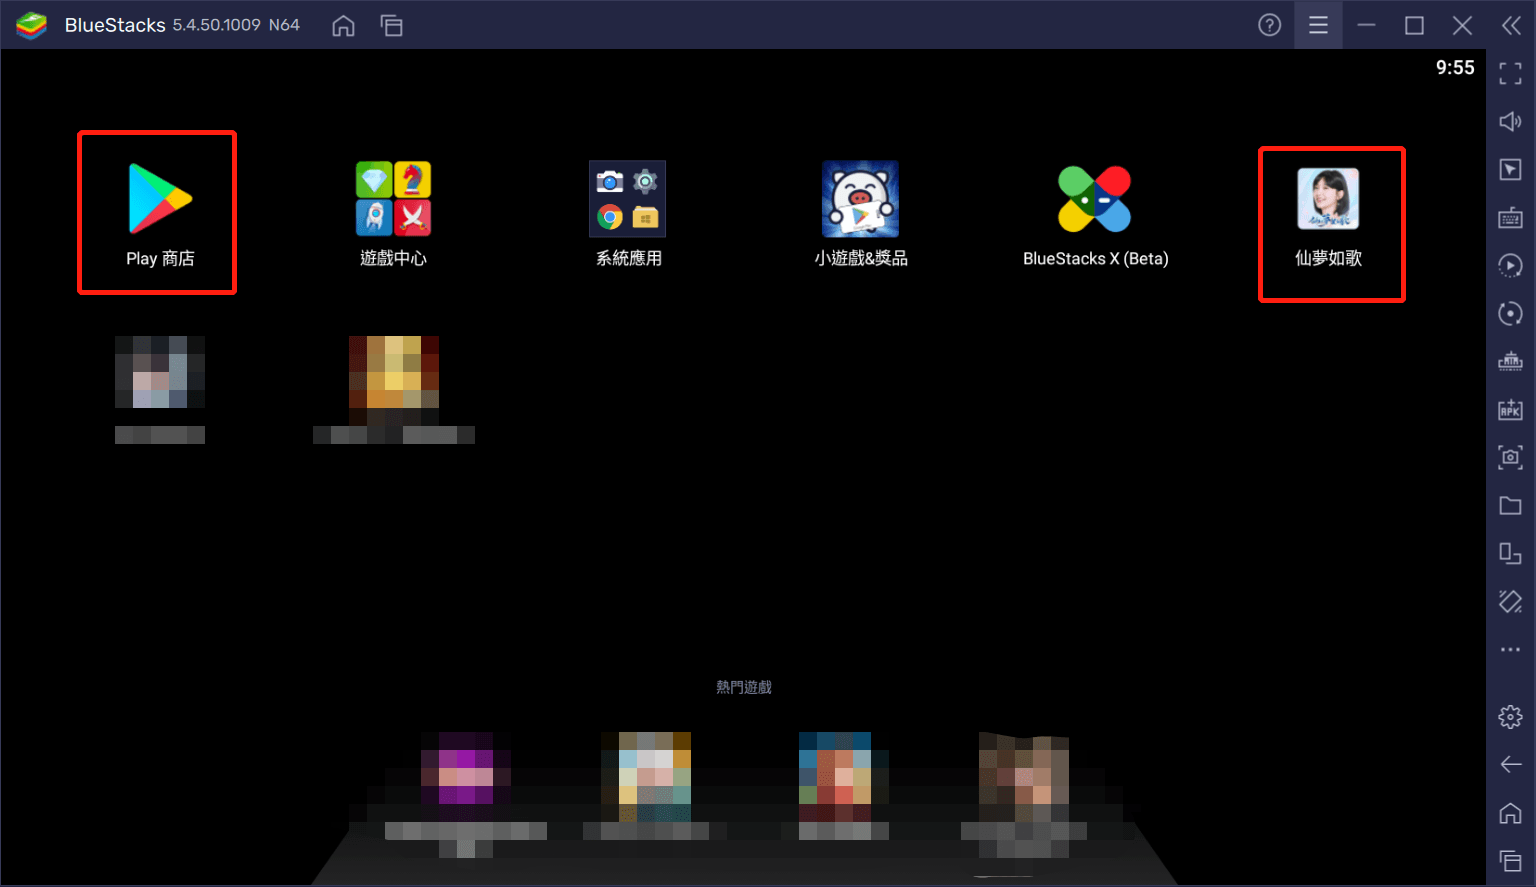Open settings gear in sidebar
The height and width of the screenshot is (887, 1536).
[x=1510, y=717]
